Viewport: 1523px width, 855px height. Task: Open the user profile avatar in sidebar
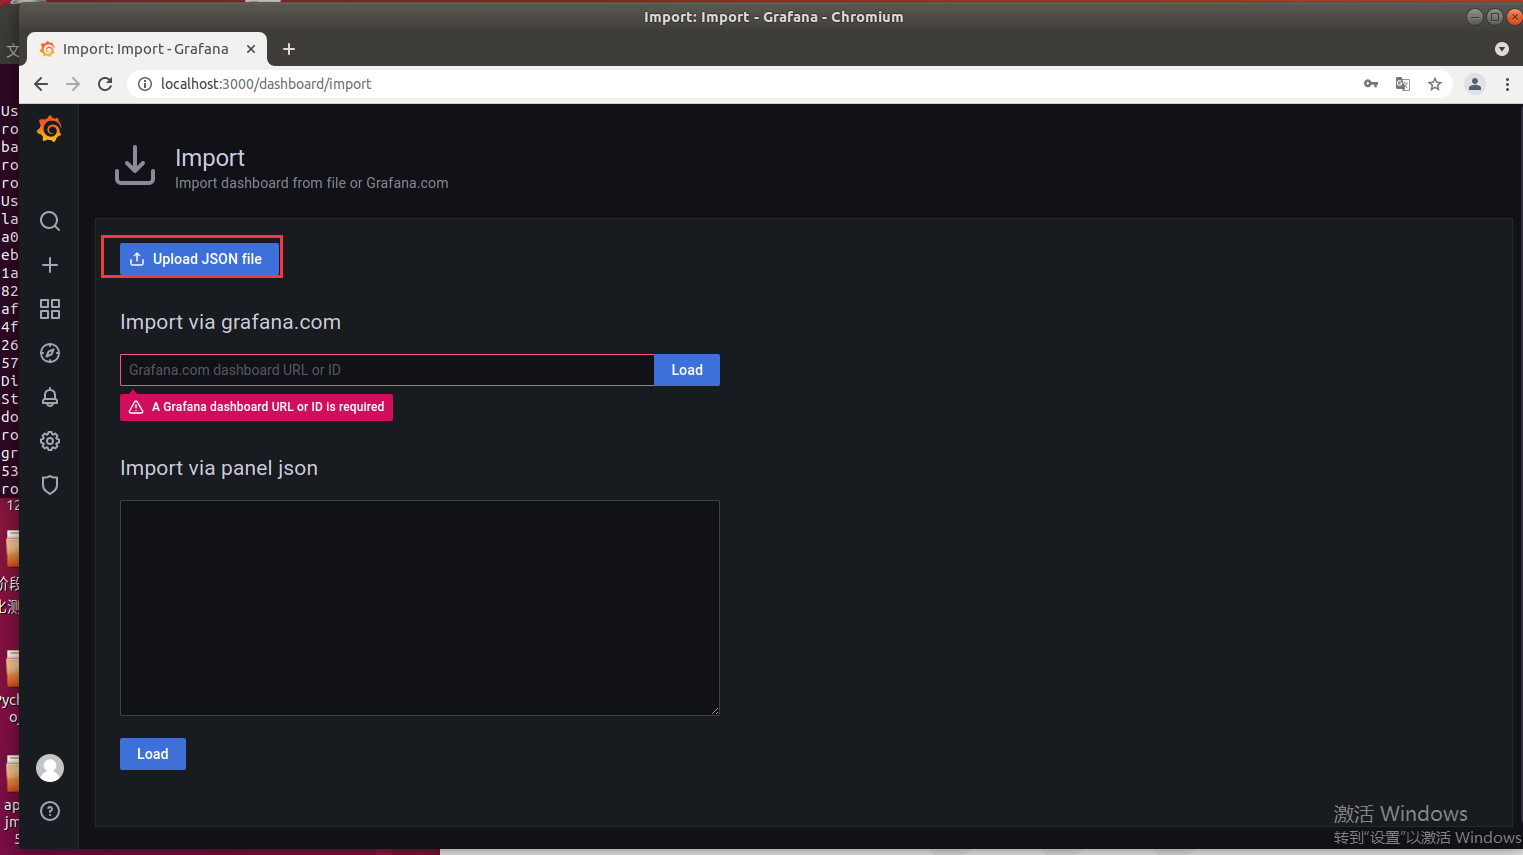pos(50,768)
